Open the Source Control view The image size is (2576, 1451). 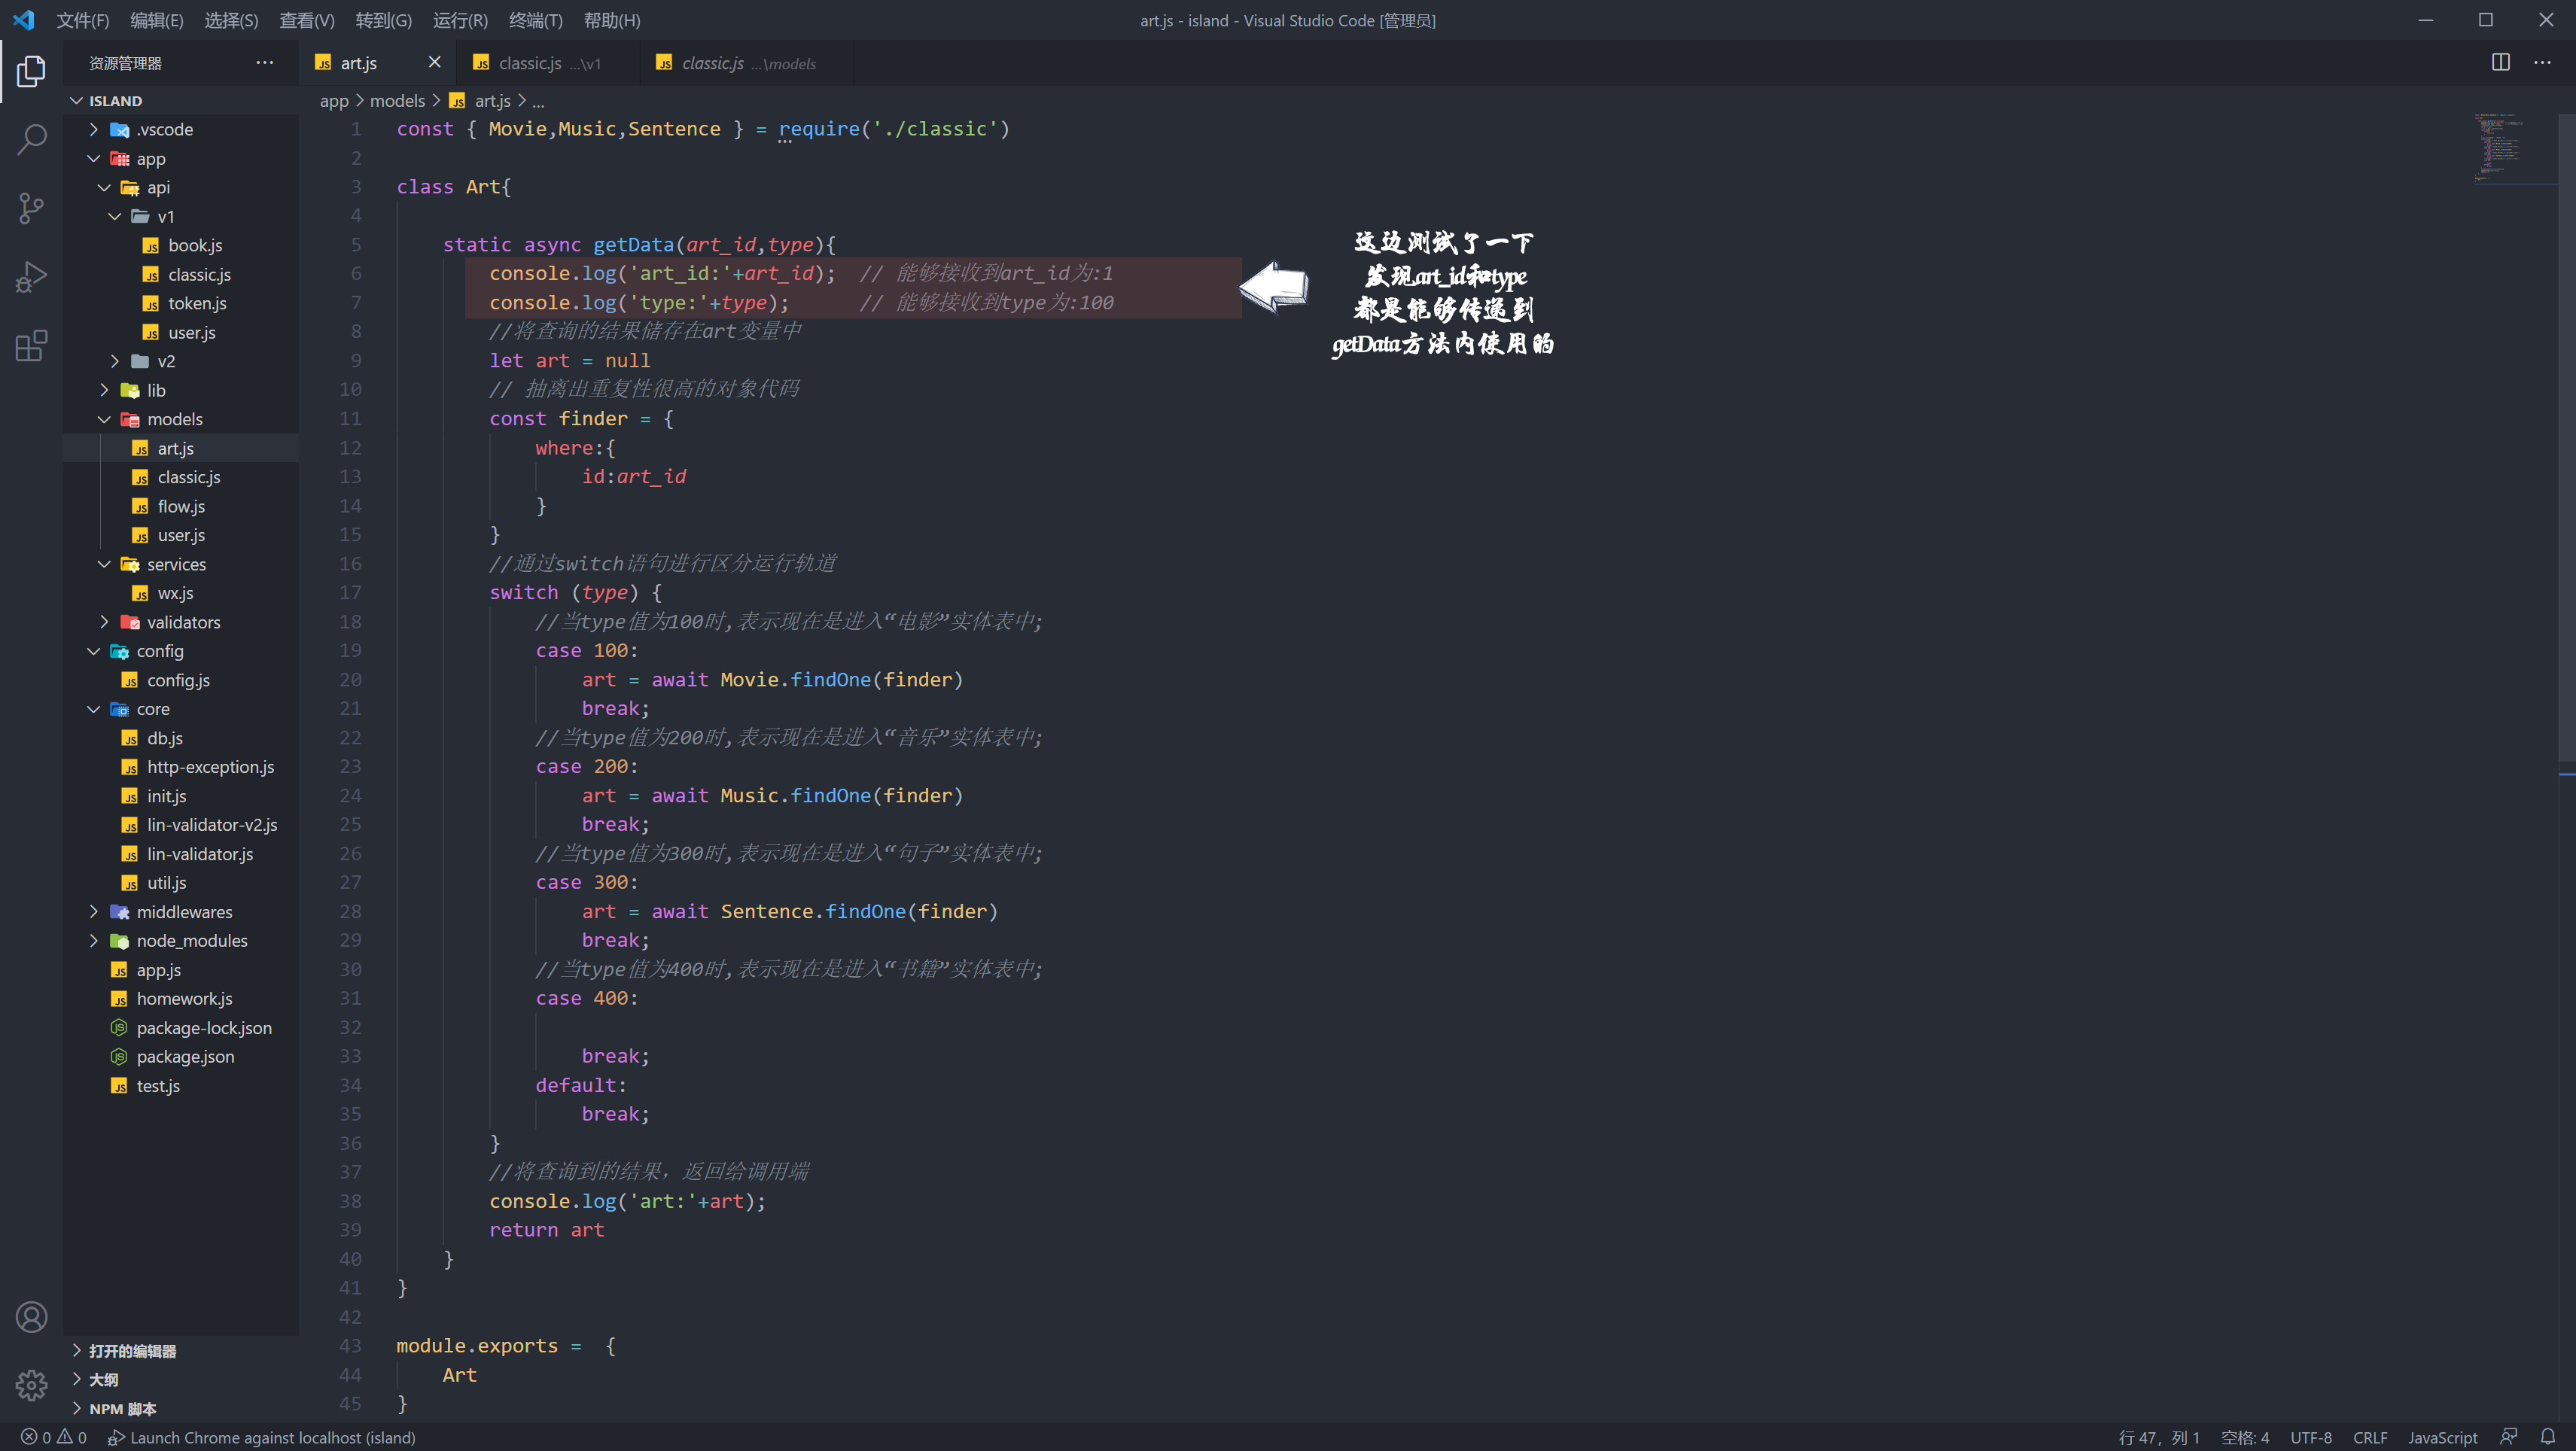pyautogui.click(x=31, y=208)
